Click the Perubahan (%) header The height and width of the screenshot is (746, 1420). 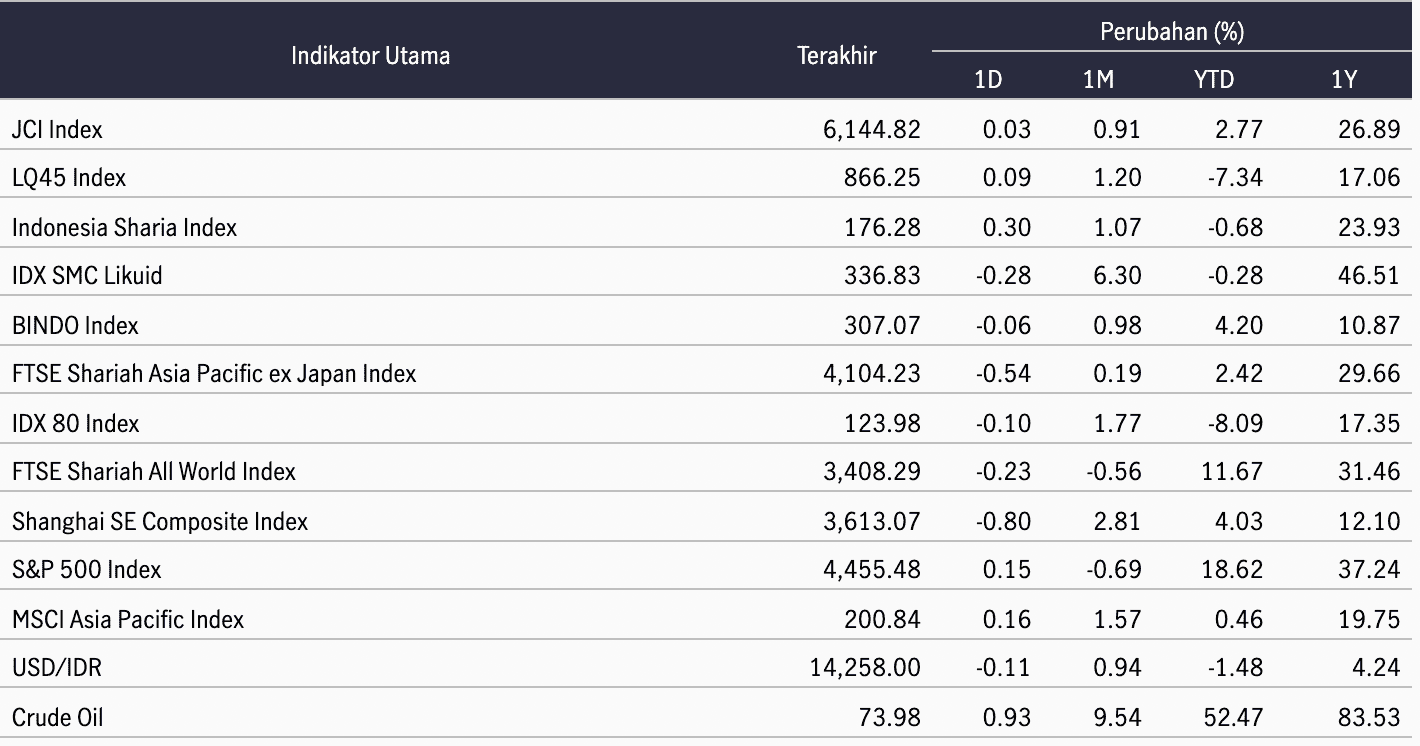click(1172, 32)
